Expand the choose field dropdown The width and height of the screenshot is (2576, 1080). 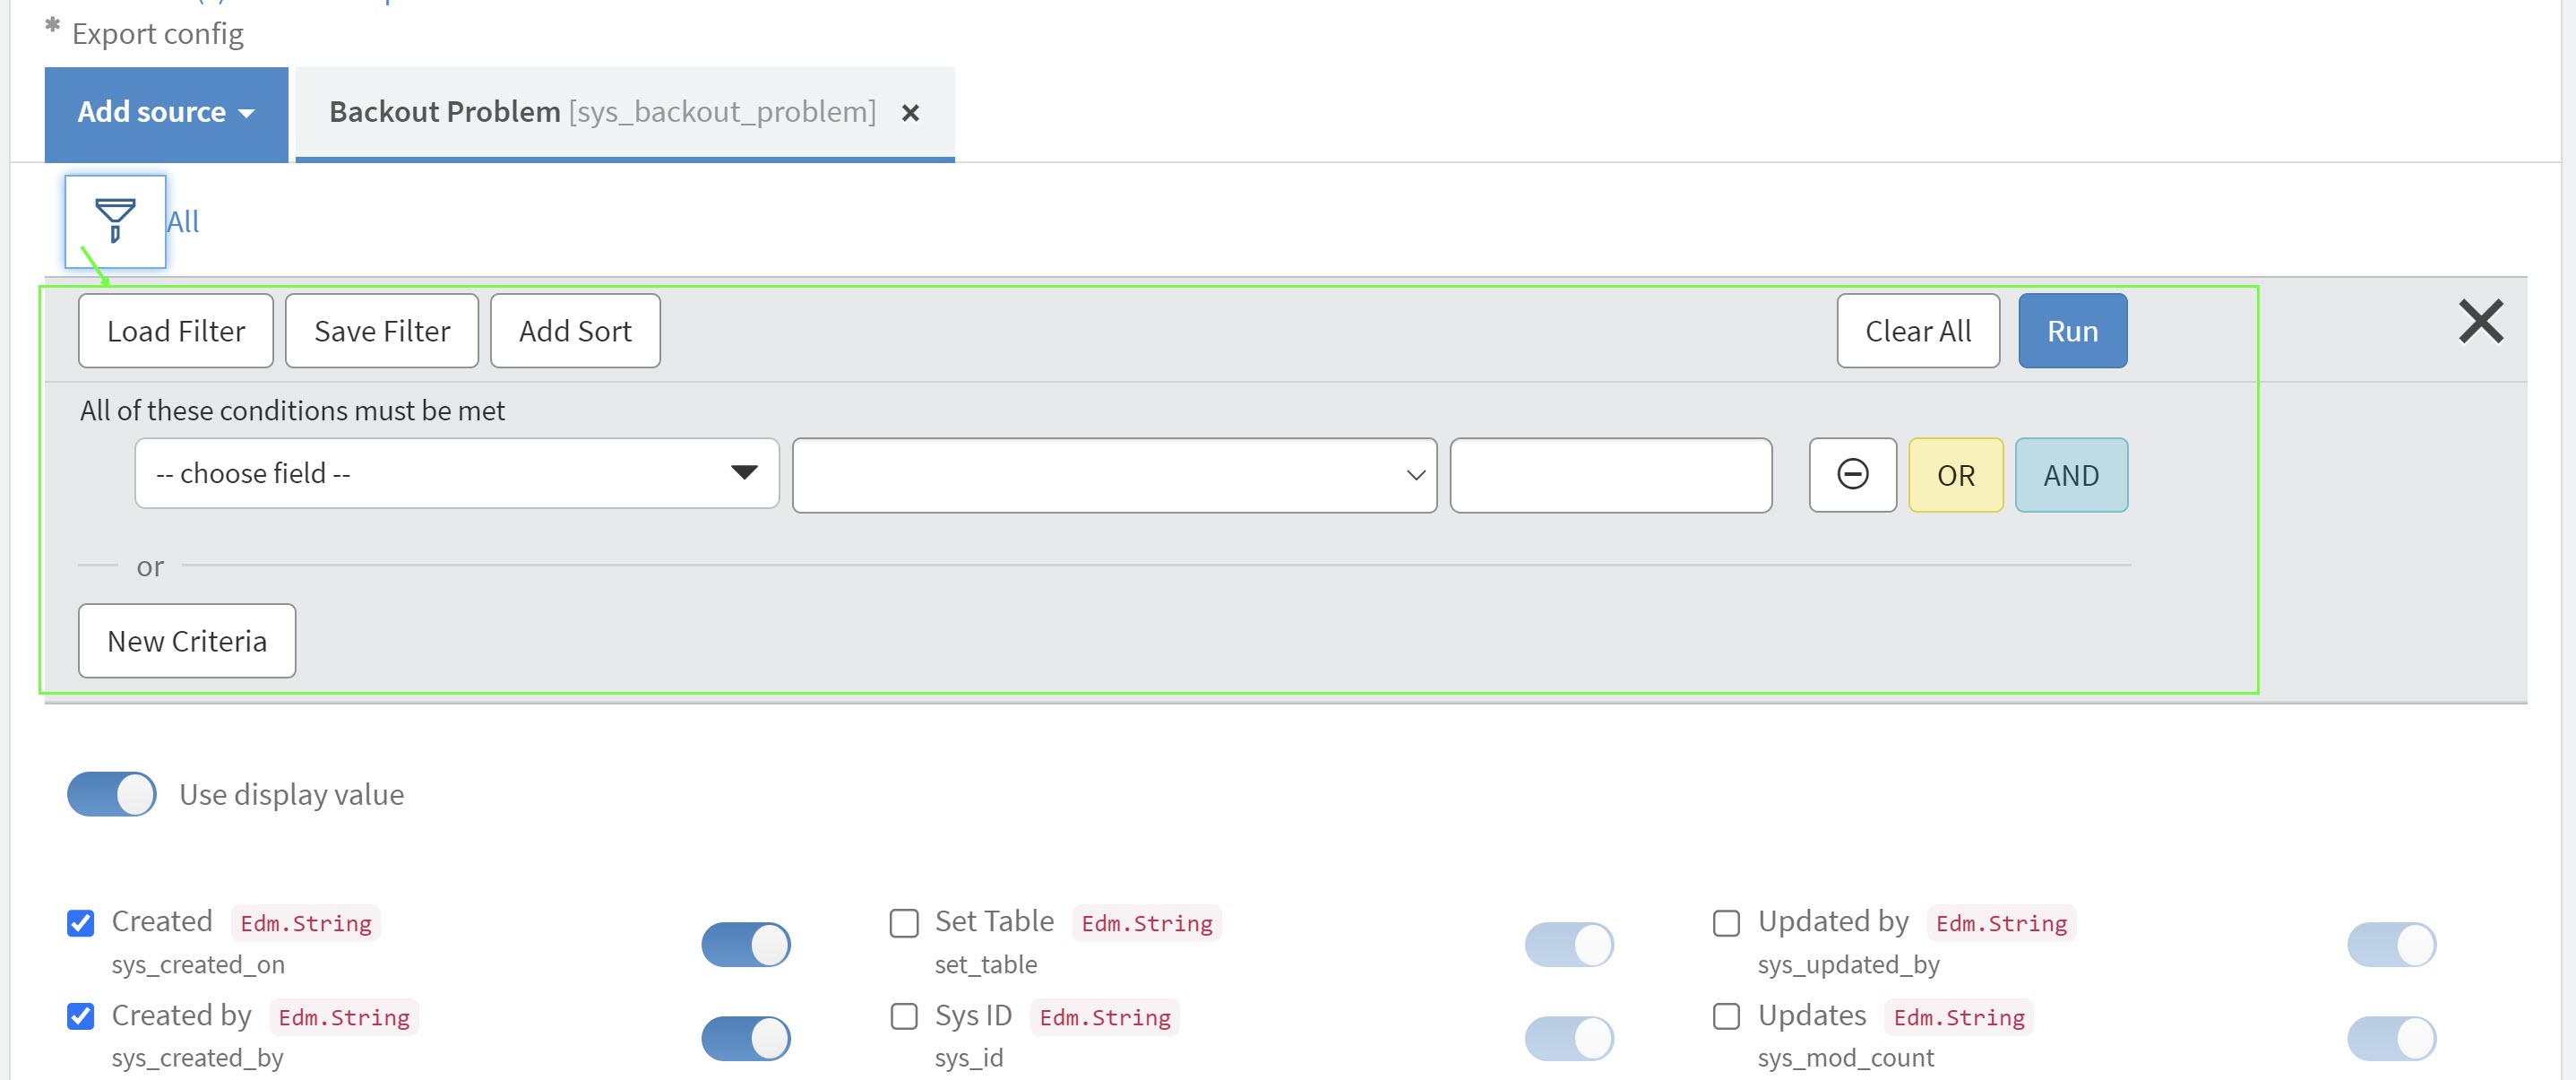457,474
